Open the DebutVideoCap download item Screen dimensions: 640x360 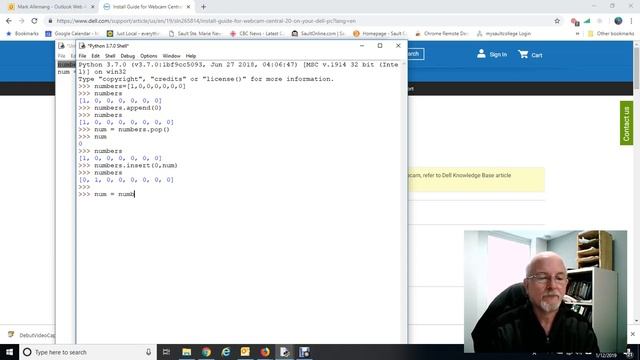pos(31,335)
